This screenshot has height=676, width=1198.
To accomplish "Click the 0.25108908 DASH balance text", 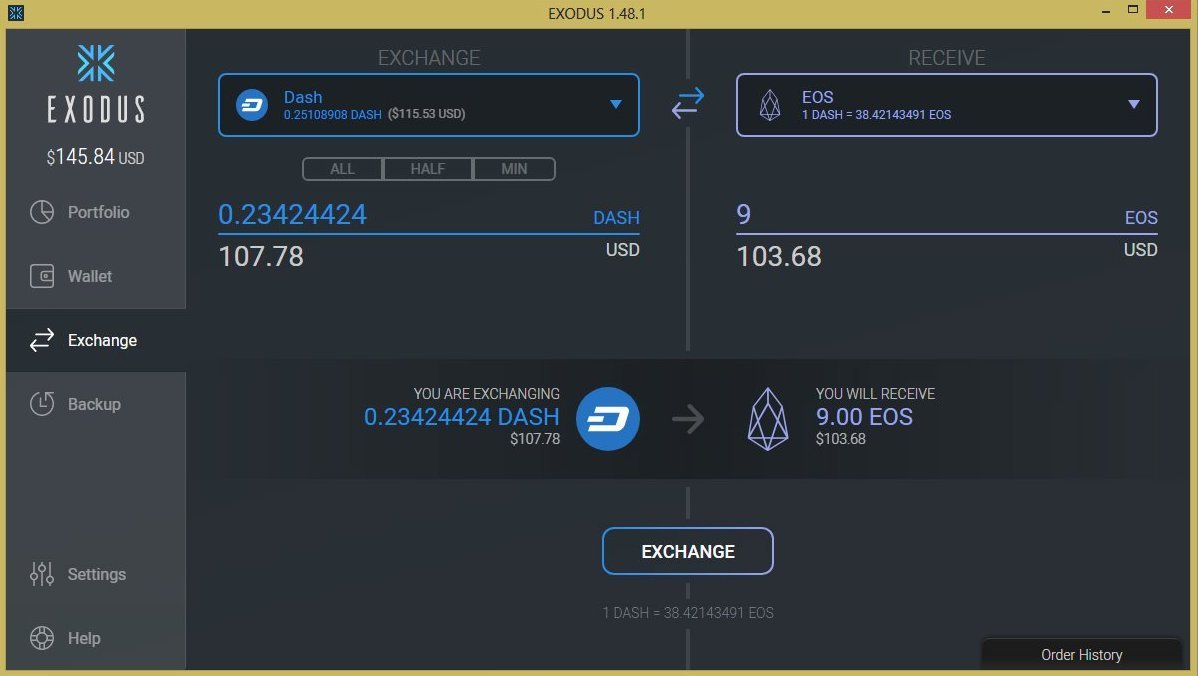I will click(x=332, y=115).
